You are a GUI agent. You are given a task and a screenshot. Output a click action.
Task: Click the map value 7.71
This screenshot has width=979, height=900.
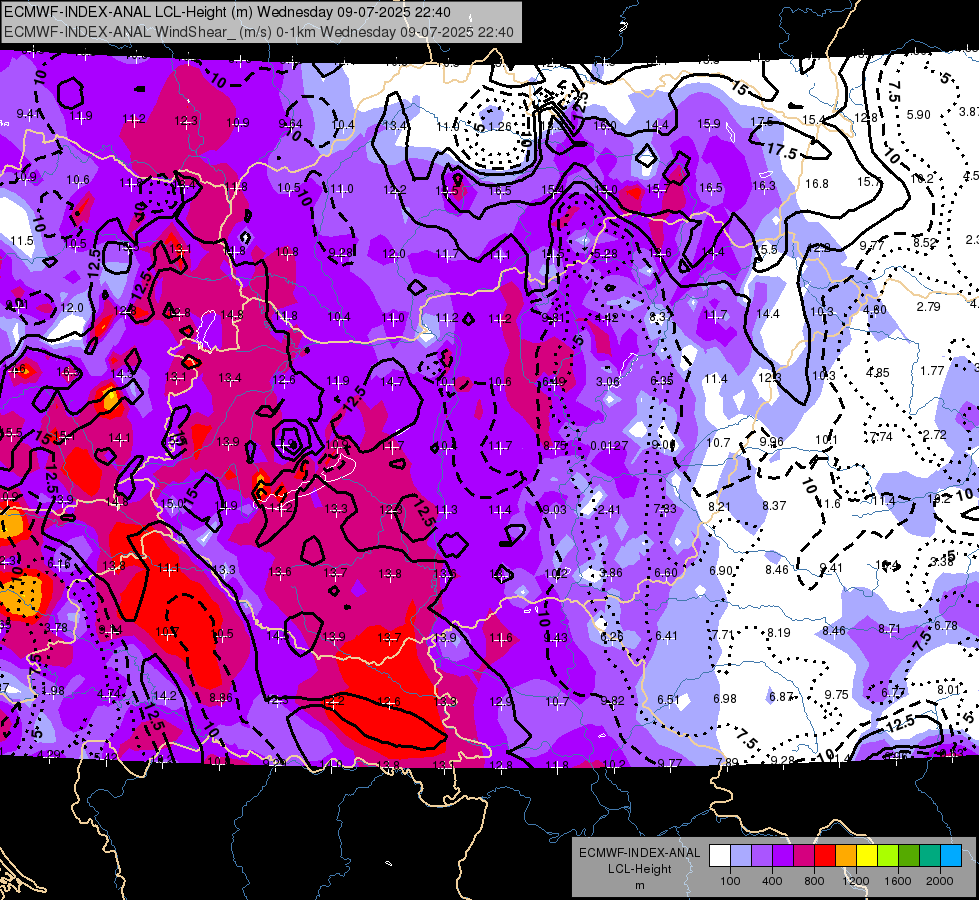click(x=723, y=635)
